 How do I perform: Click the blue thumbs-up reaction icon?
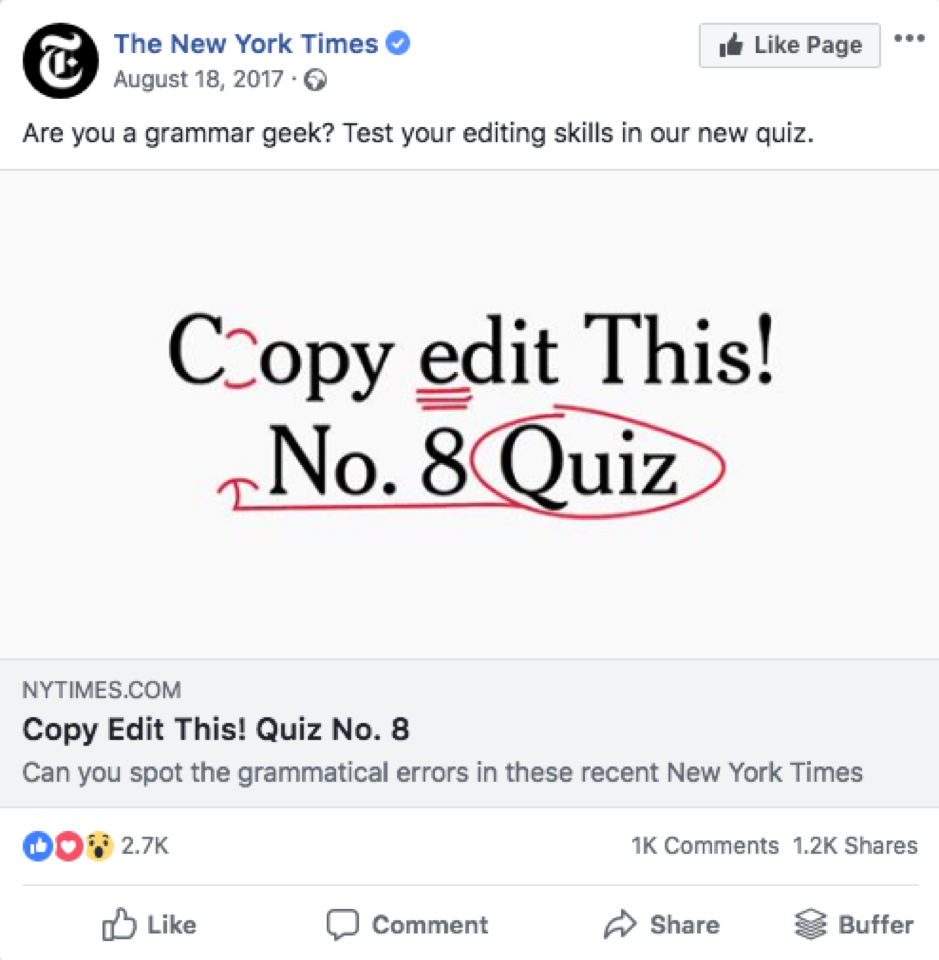pyautogui.click(x=36, y=846)
